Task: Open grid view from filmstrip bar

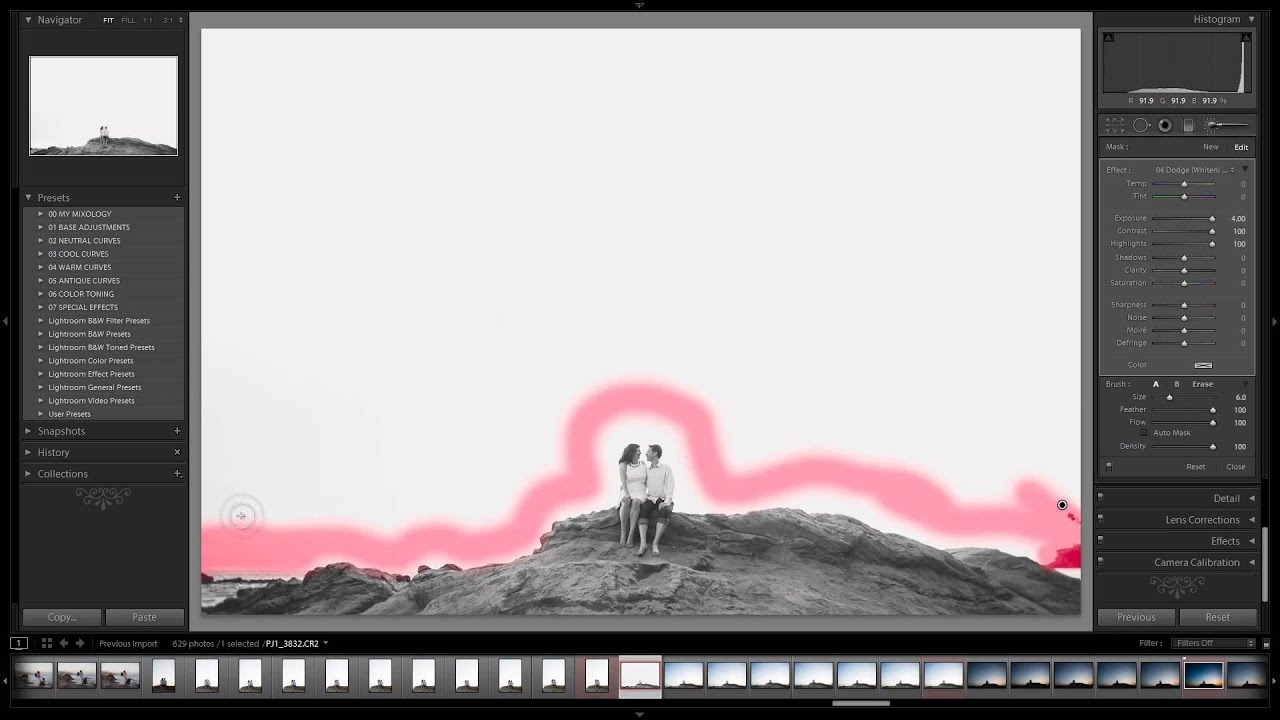Action: tap(46, 643)
